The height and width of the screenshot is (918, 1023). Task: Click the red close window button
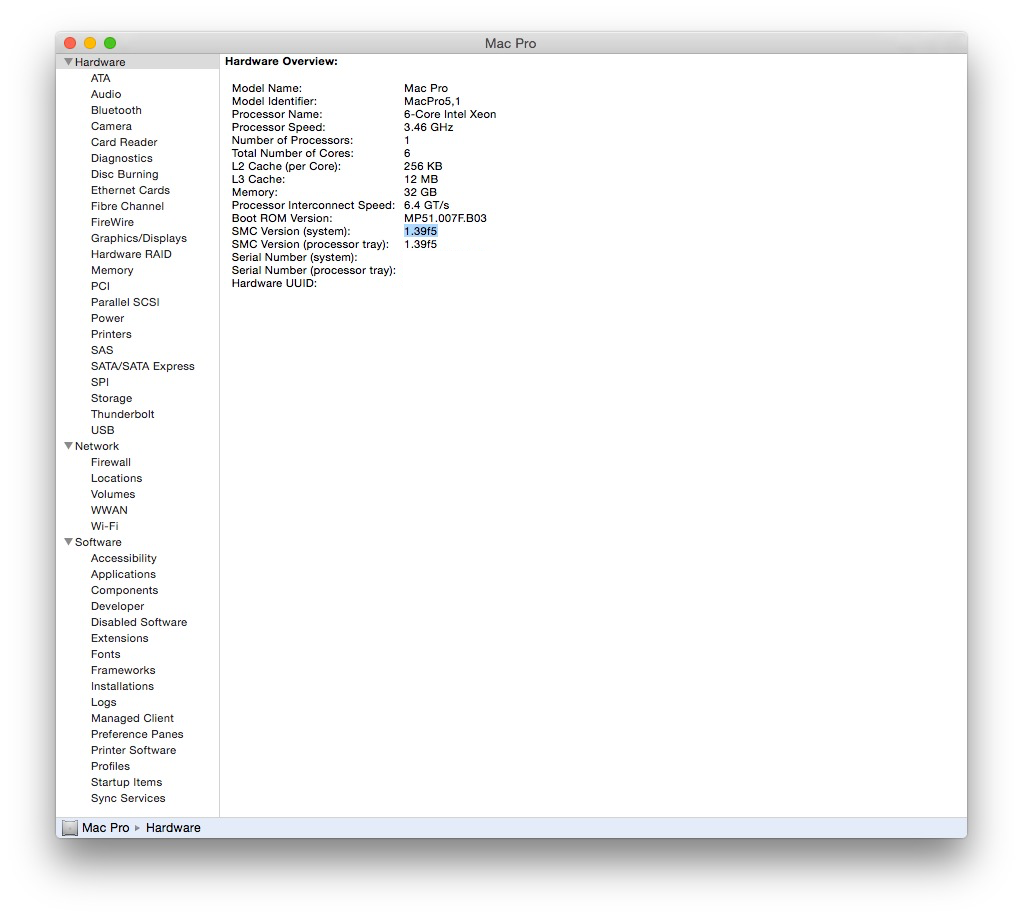tap(70, 43)
